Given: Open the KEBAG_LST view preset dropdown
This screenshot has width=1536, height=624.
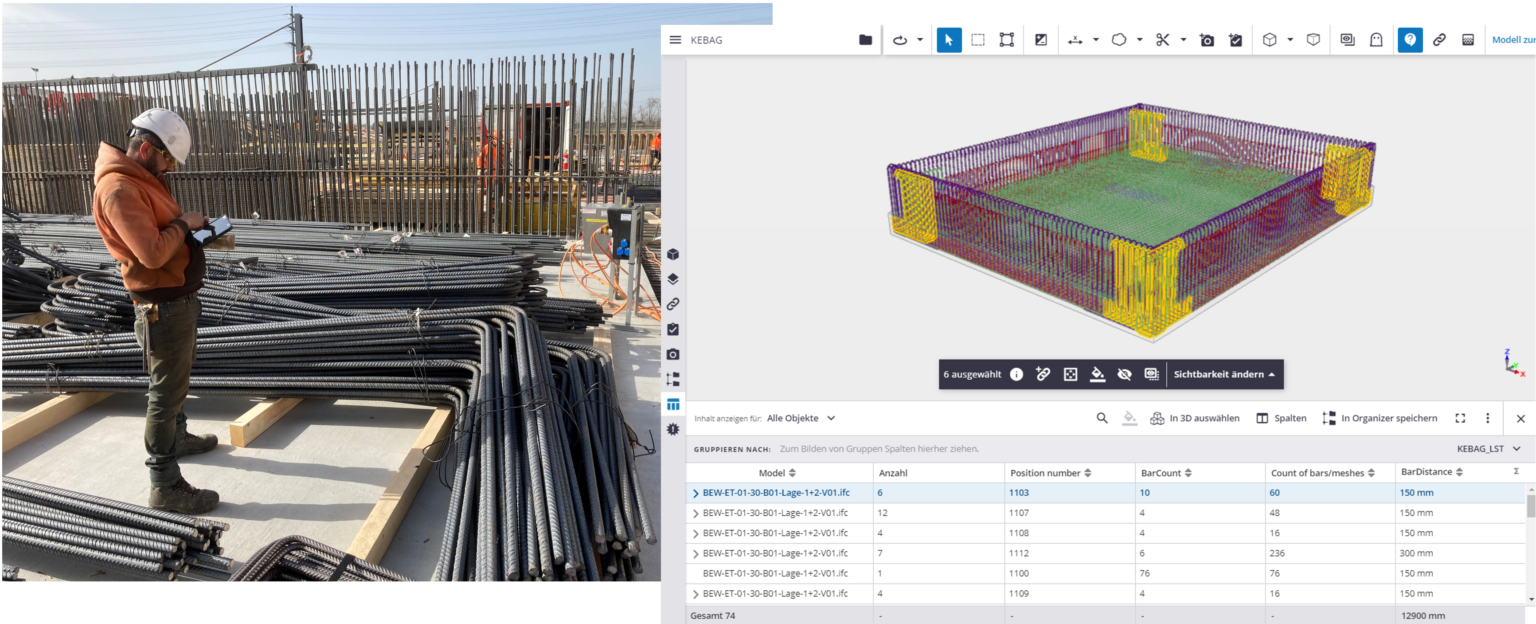Looking at the screenshot, I should click(x=1489, y=449).
